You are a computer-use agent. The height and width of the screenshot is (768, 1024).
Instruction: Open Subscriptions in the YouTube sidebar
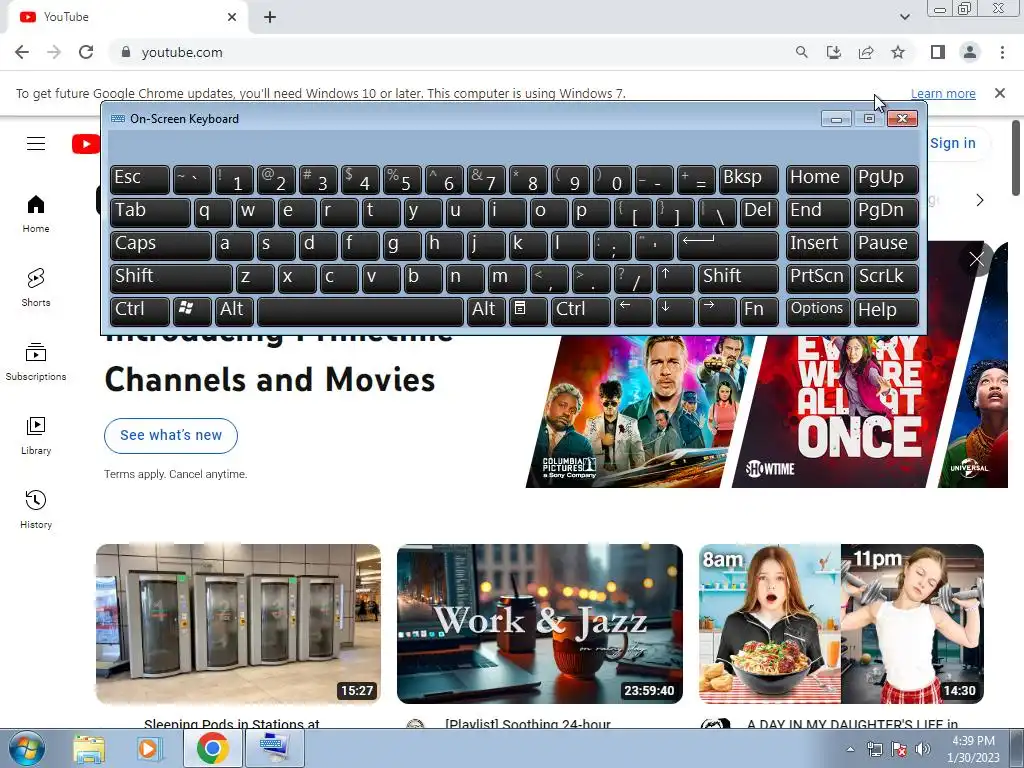coord(36,362)
